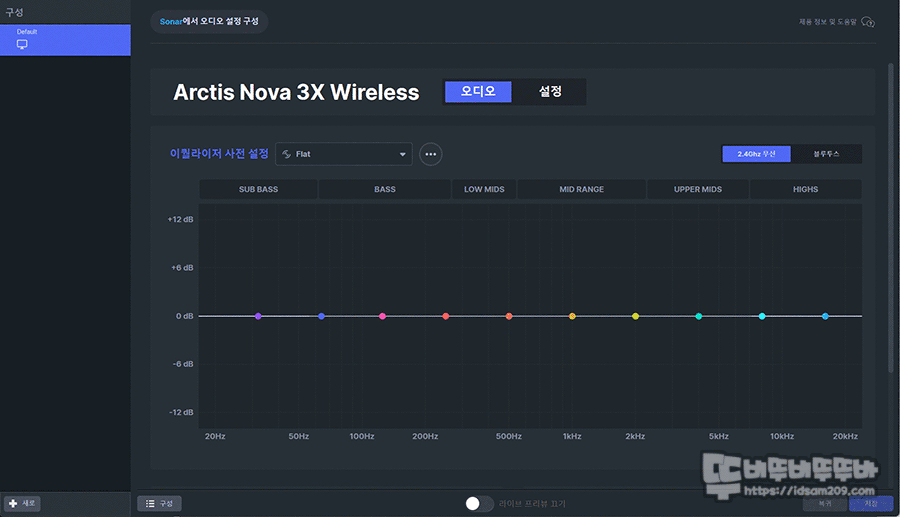Select the 블루투스 mode tab
The image size is (900, 517).
tap(826, 154)
